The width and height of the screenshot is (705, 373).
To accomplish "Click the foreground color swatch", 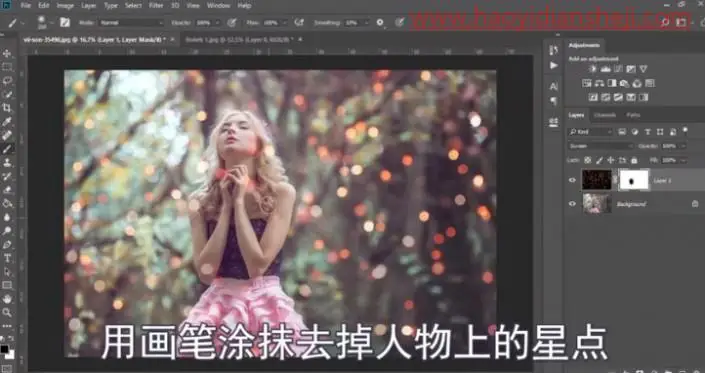I will point(4,349).
